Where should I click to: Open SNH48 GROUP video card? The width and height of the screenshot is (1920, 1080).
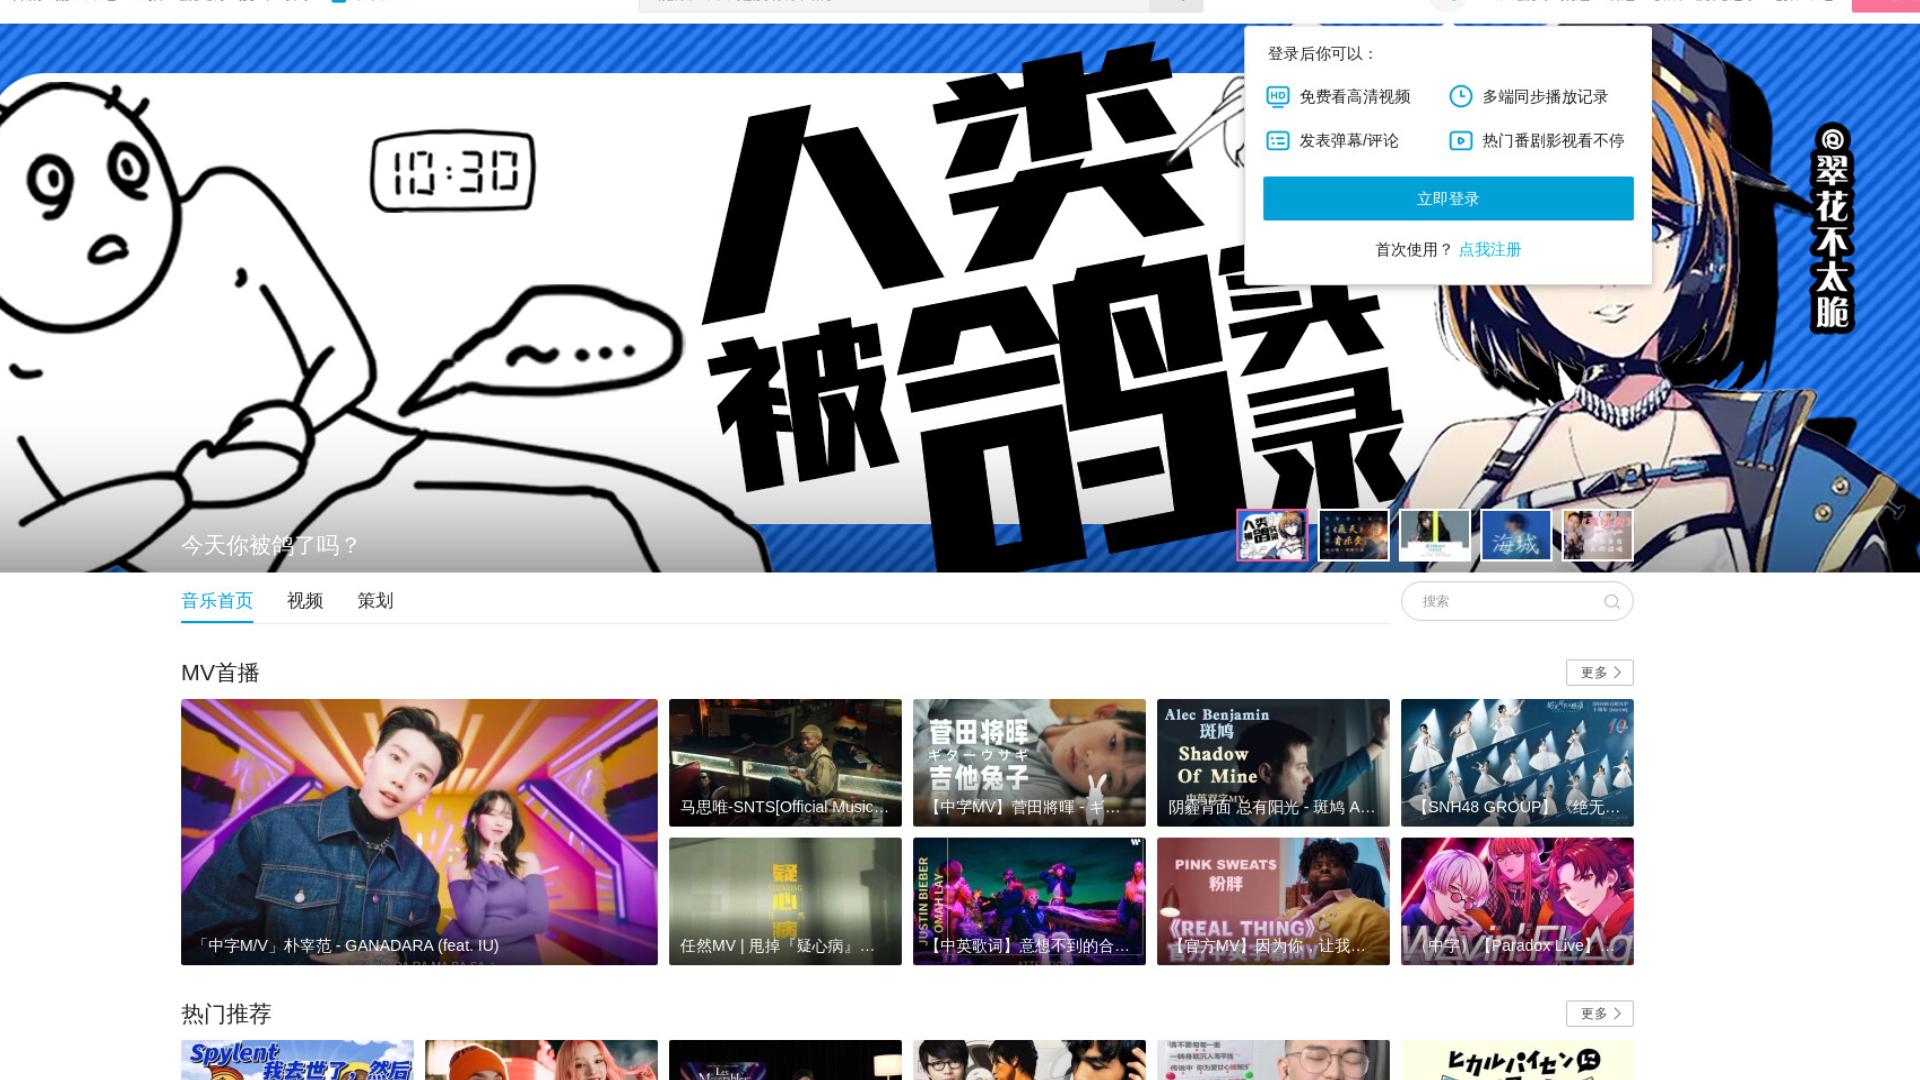pos(1517,763)
